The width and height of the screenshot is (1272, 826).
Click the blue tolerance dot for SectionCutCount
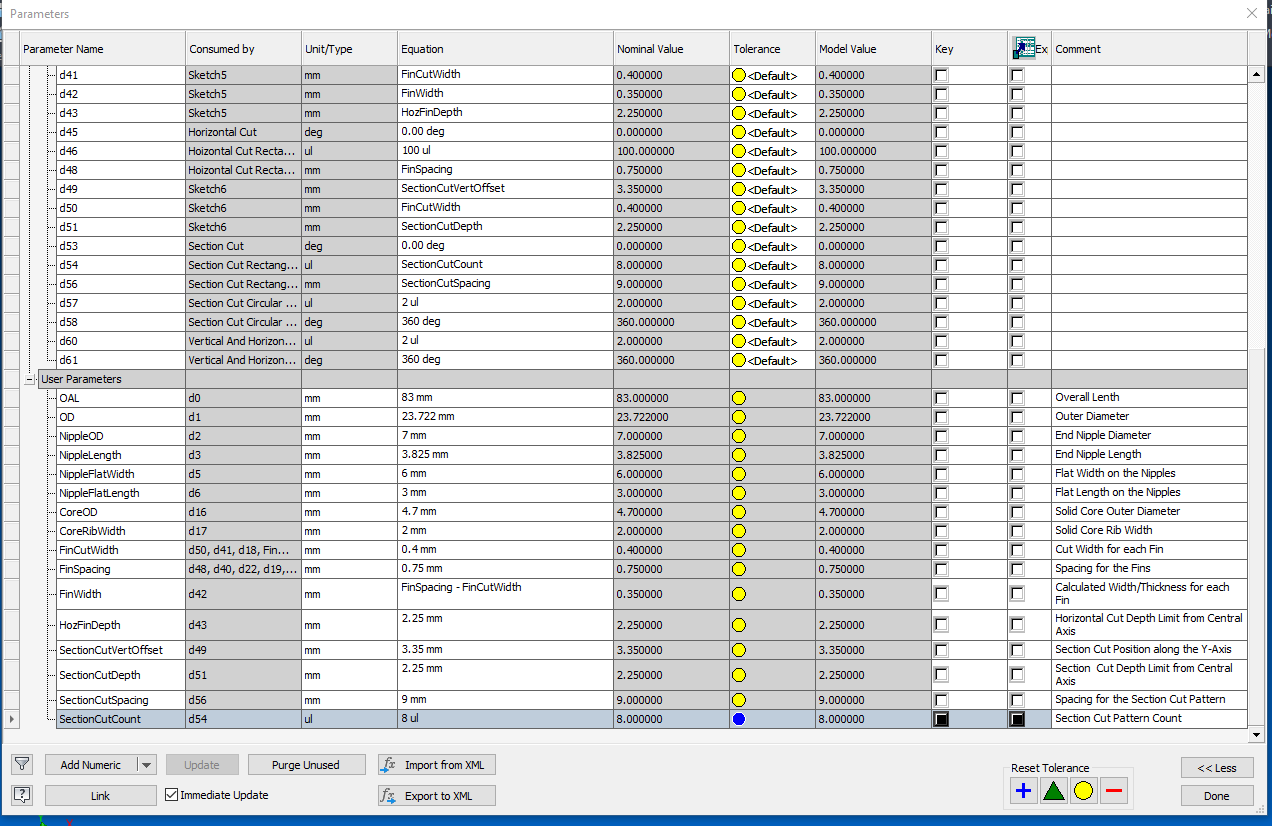740,718
